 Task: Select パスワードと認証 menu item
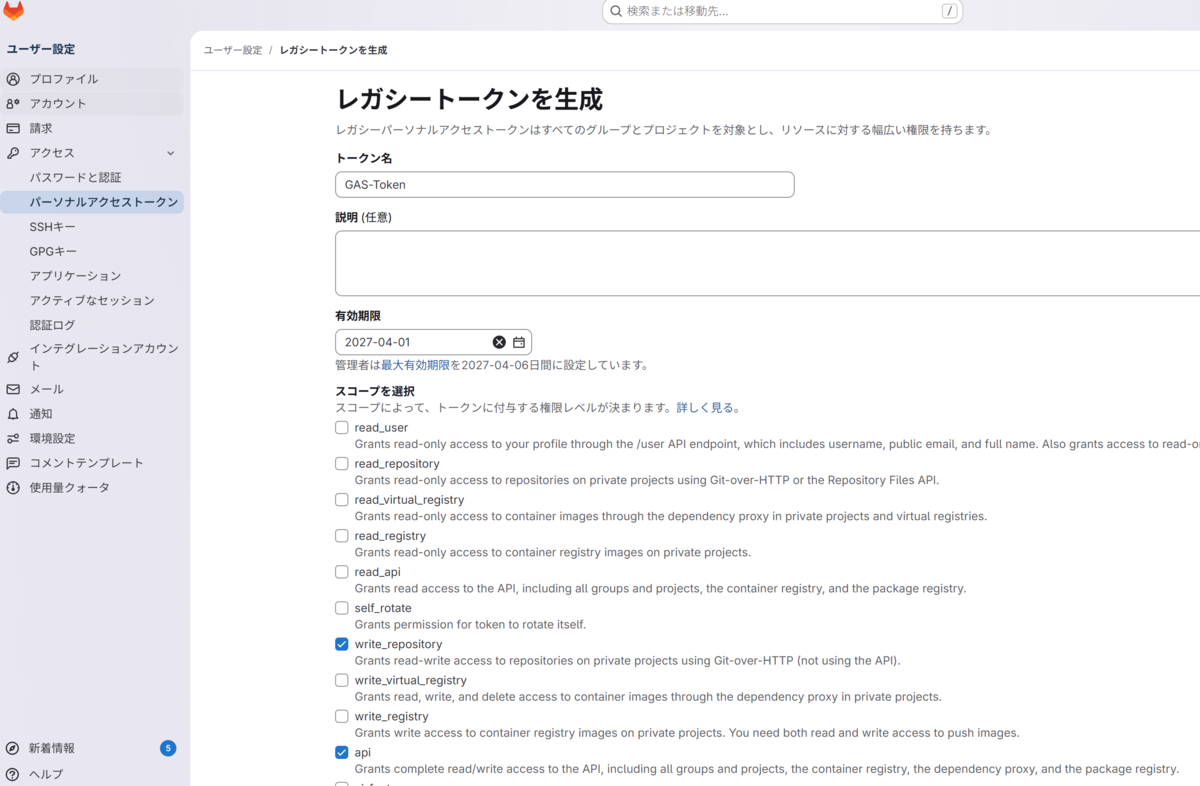click(x=92, y=177)
